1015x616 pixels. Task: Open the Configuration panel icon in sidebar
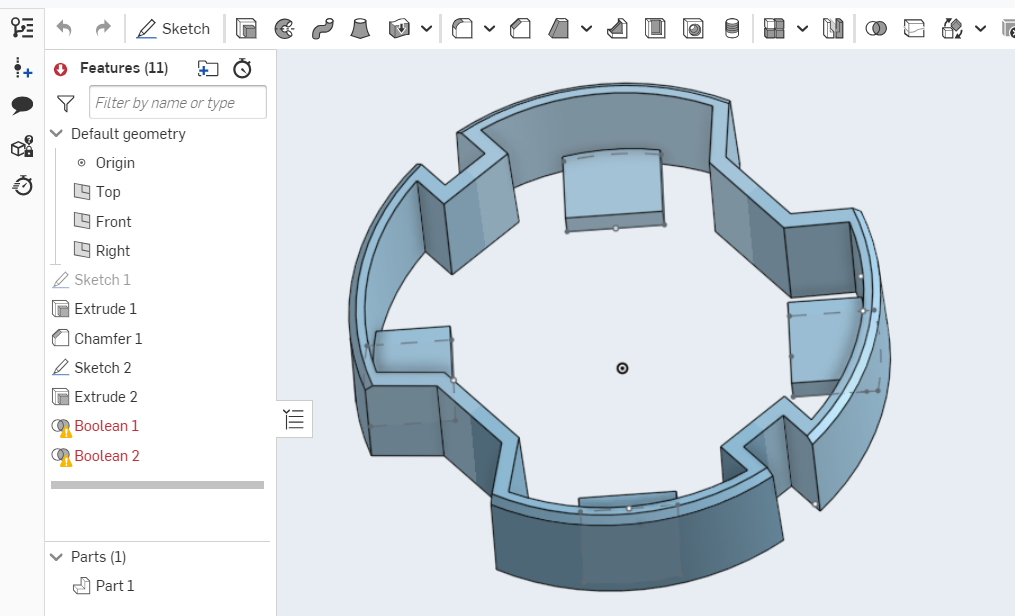tap(22, 147)
